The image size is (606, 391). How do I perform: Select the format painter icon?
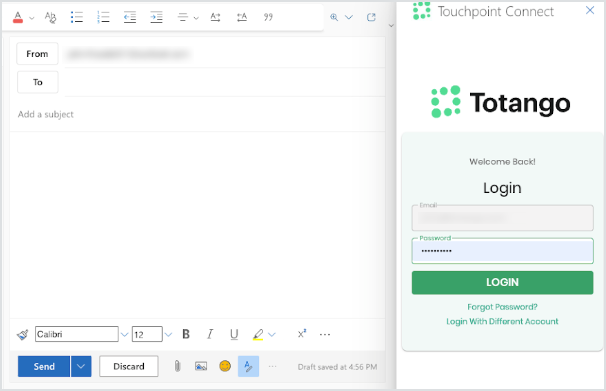pyautogui.click(x=22, y=334)
